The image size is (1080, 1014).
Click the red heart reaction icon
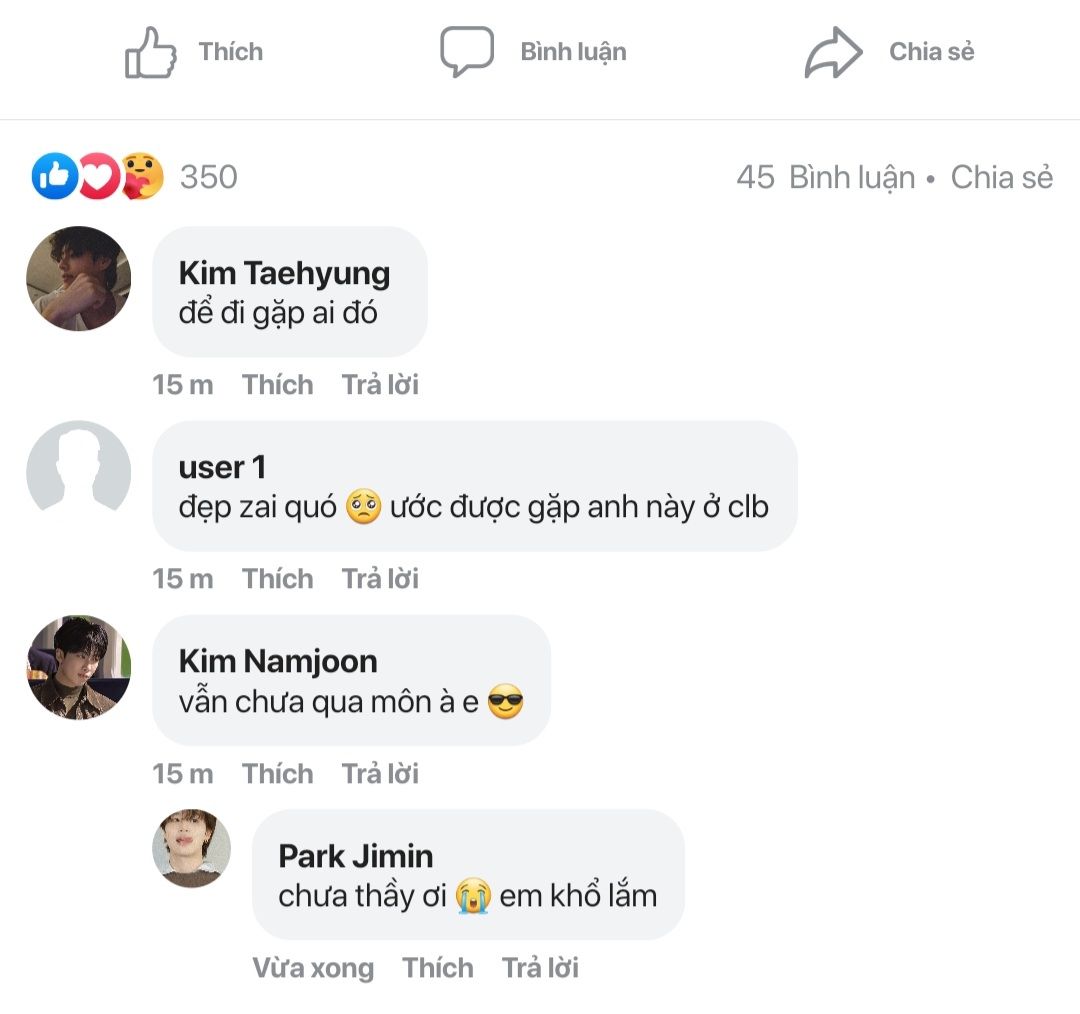coord(97,177)
